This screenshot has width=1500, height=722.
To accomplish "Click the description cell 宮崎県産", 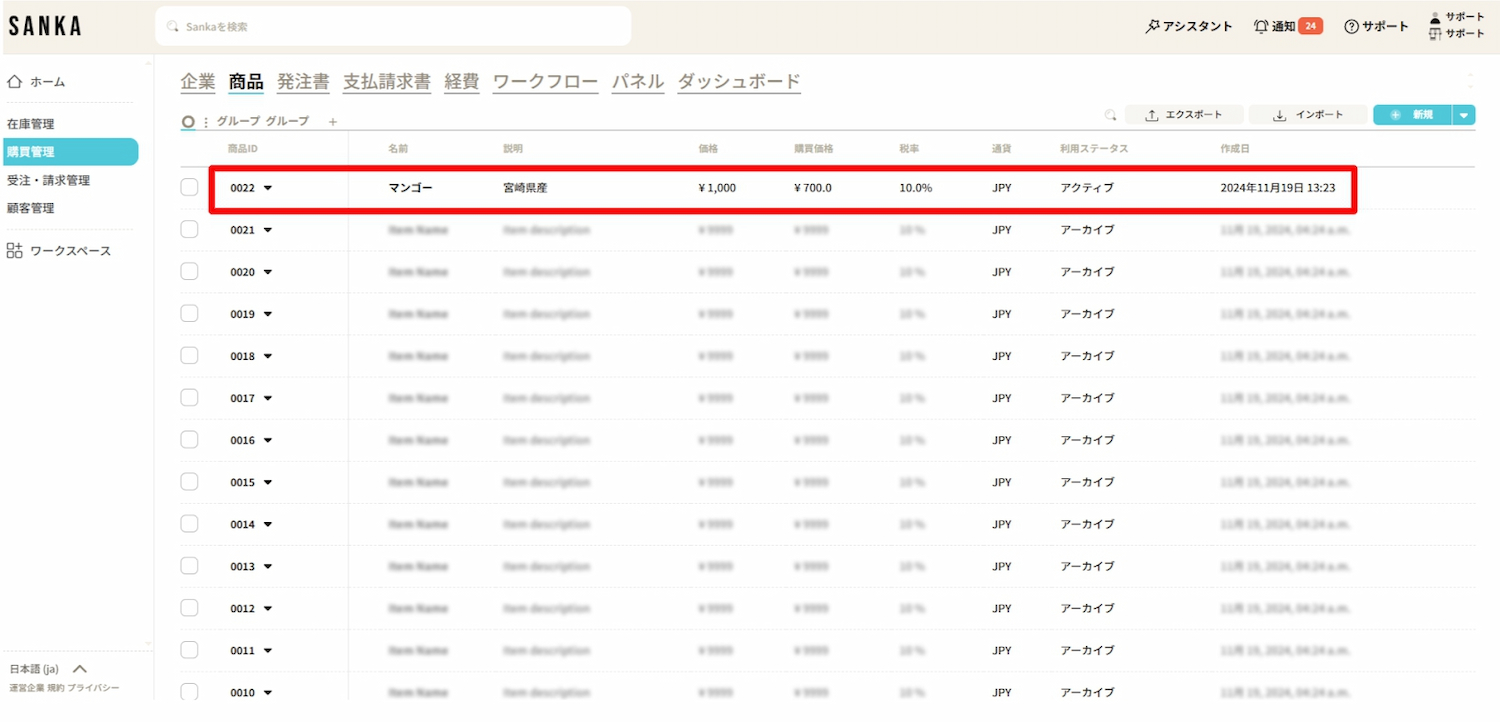I will 525,188.
